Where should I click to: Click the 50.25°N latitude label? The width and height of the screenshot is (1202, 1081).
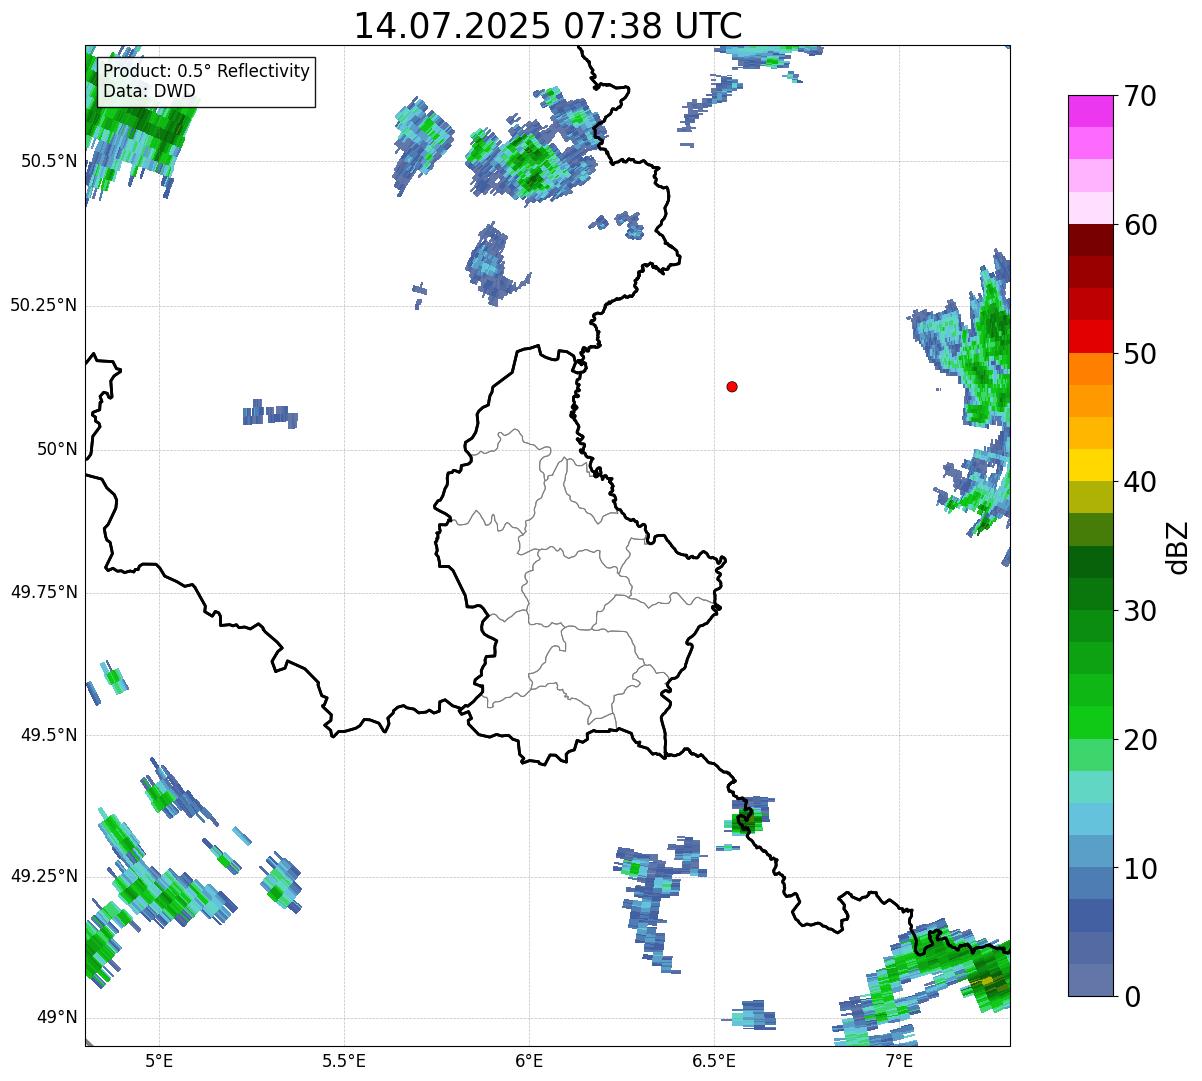(44, 305)
